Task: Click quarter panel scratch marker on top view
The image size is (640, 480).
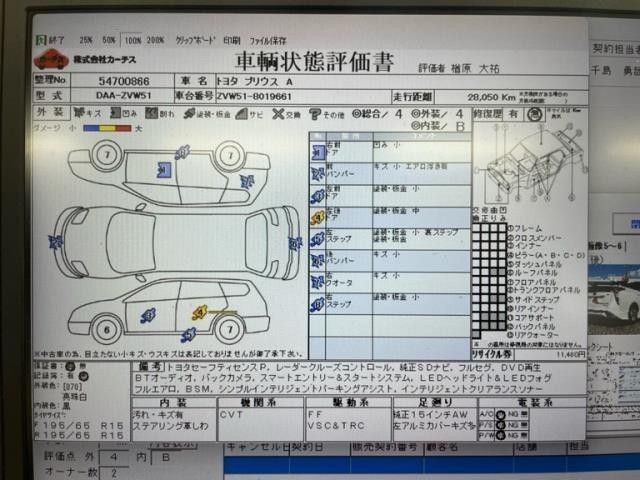Action: (247, 181)
